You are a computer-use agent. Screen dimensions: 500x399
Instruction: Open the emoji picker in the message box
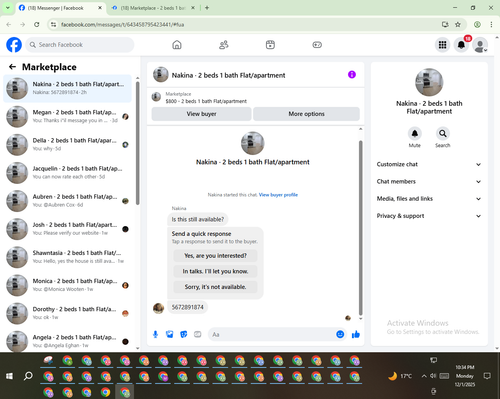click(x=340, y=334)
